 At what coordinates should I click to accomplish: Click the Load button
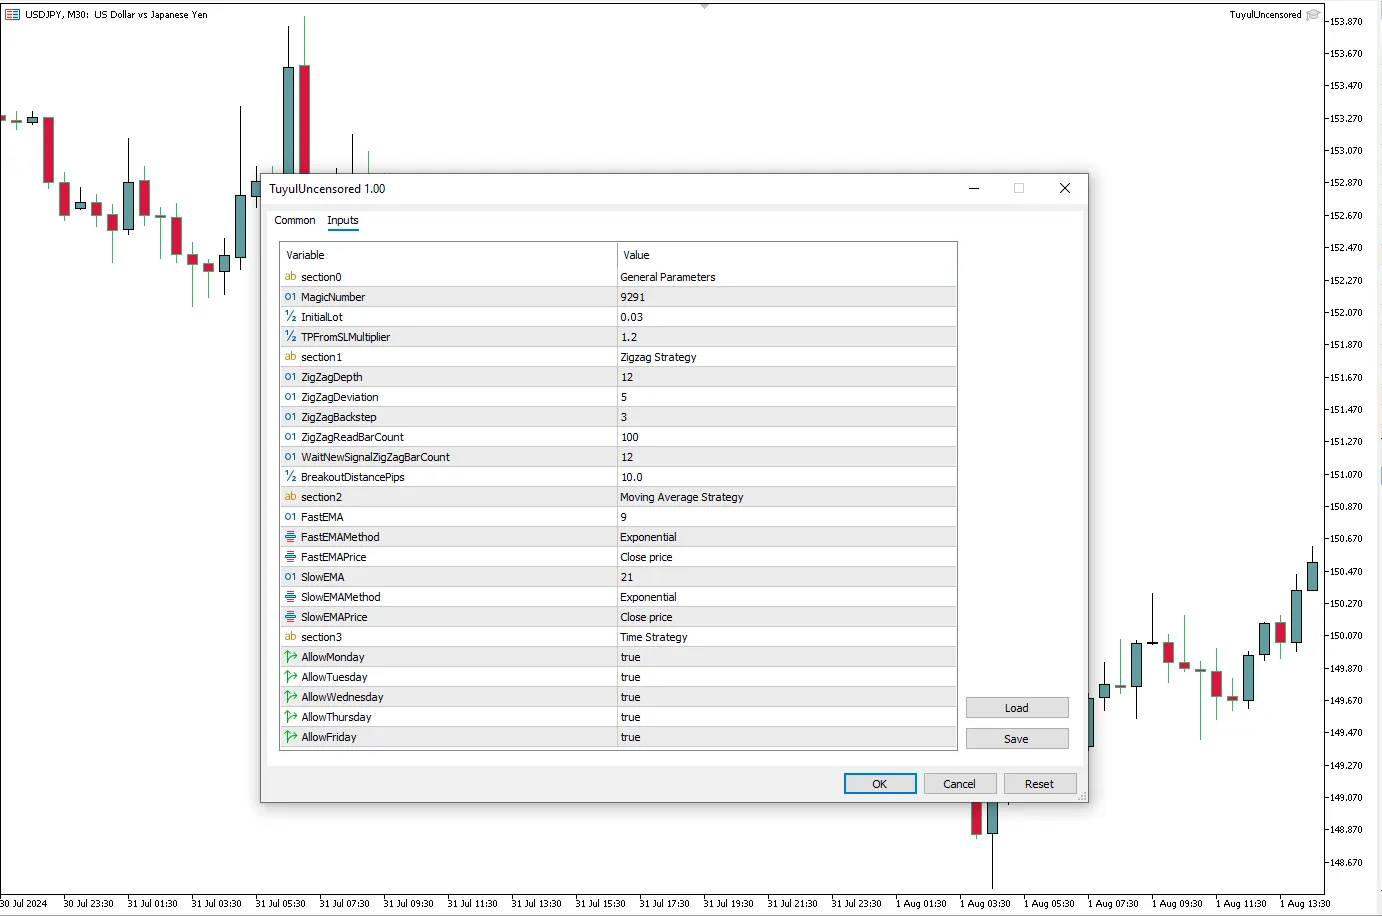[1016, 708]
